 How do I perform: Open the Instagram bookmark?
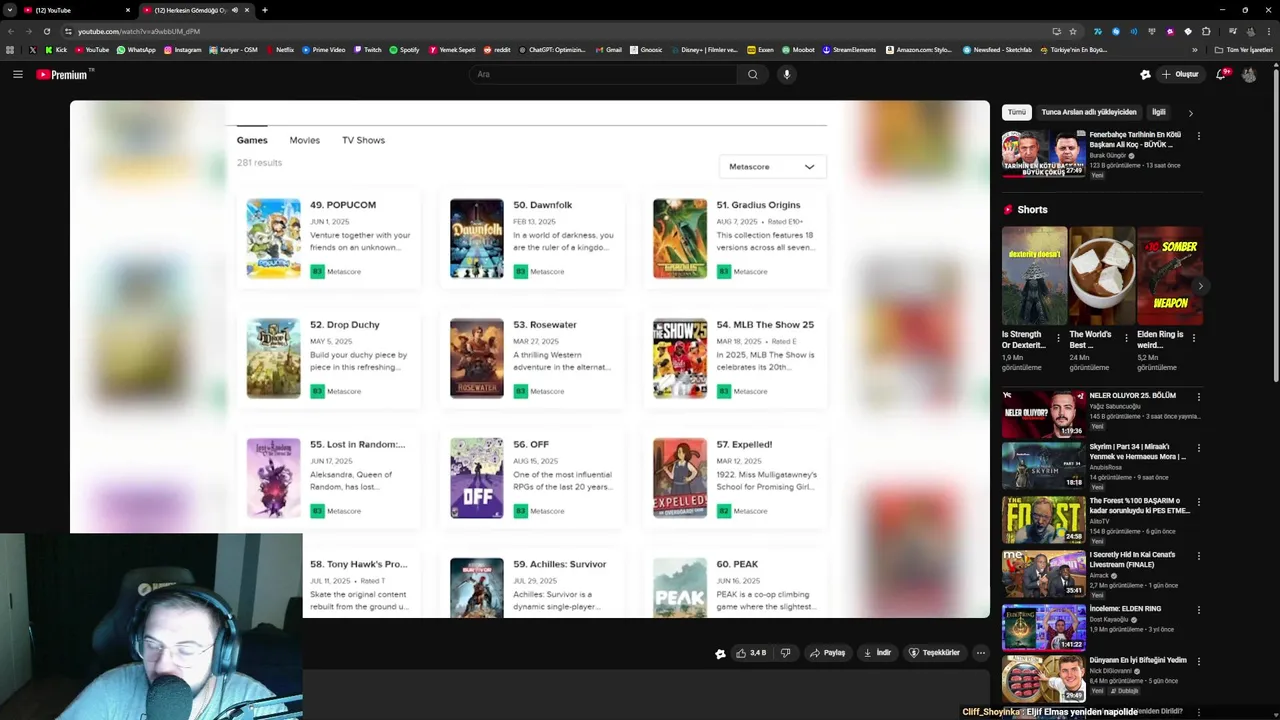[182, 49]
